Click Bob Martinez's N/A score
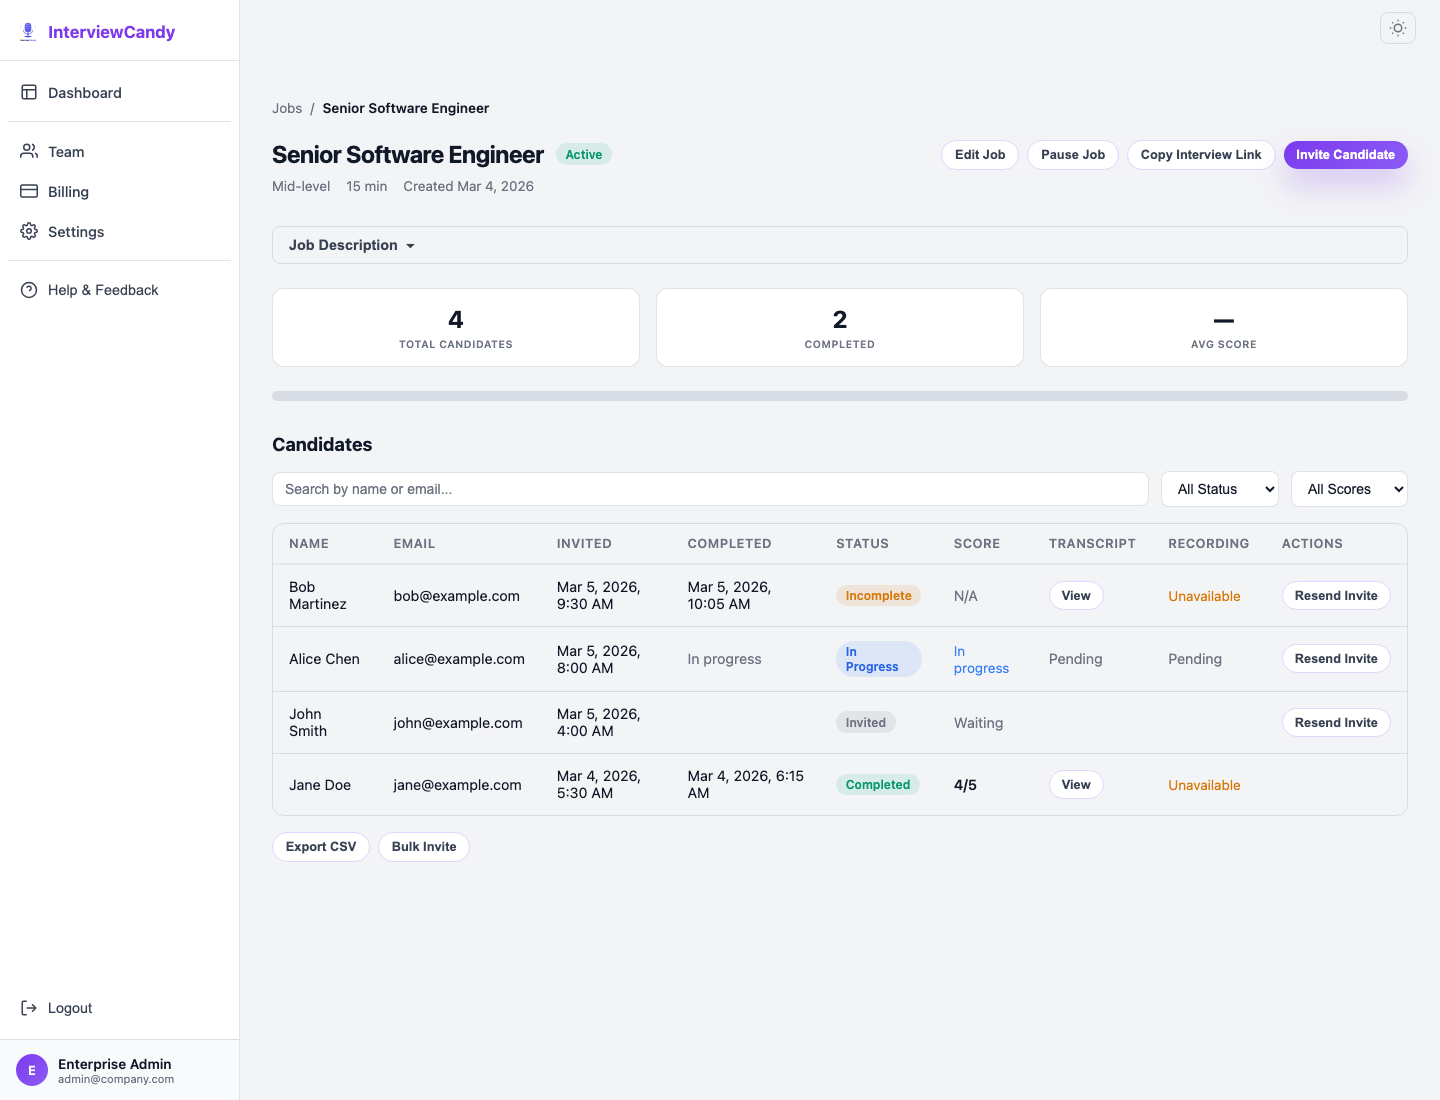 966,596
